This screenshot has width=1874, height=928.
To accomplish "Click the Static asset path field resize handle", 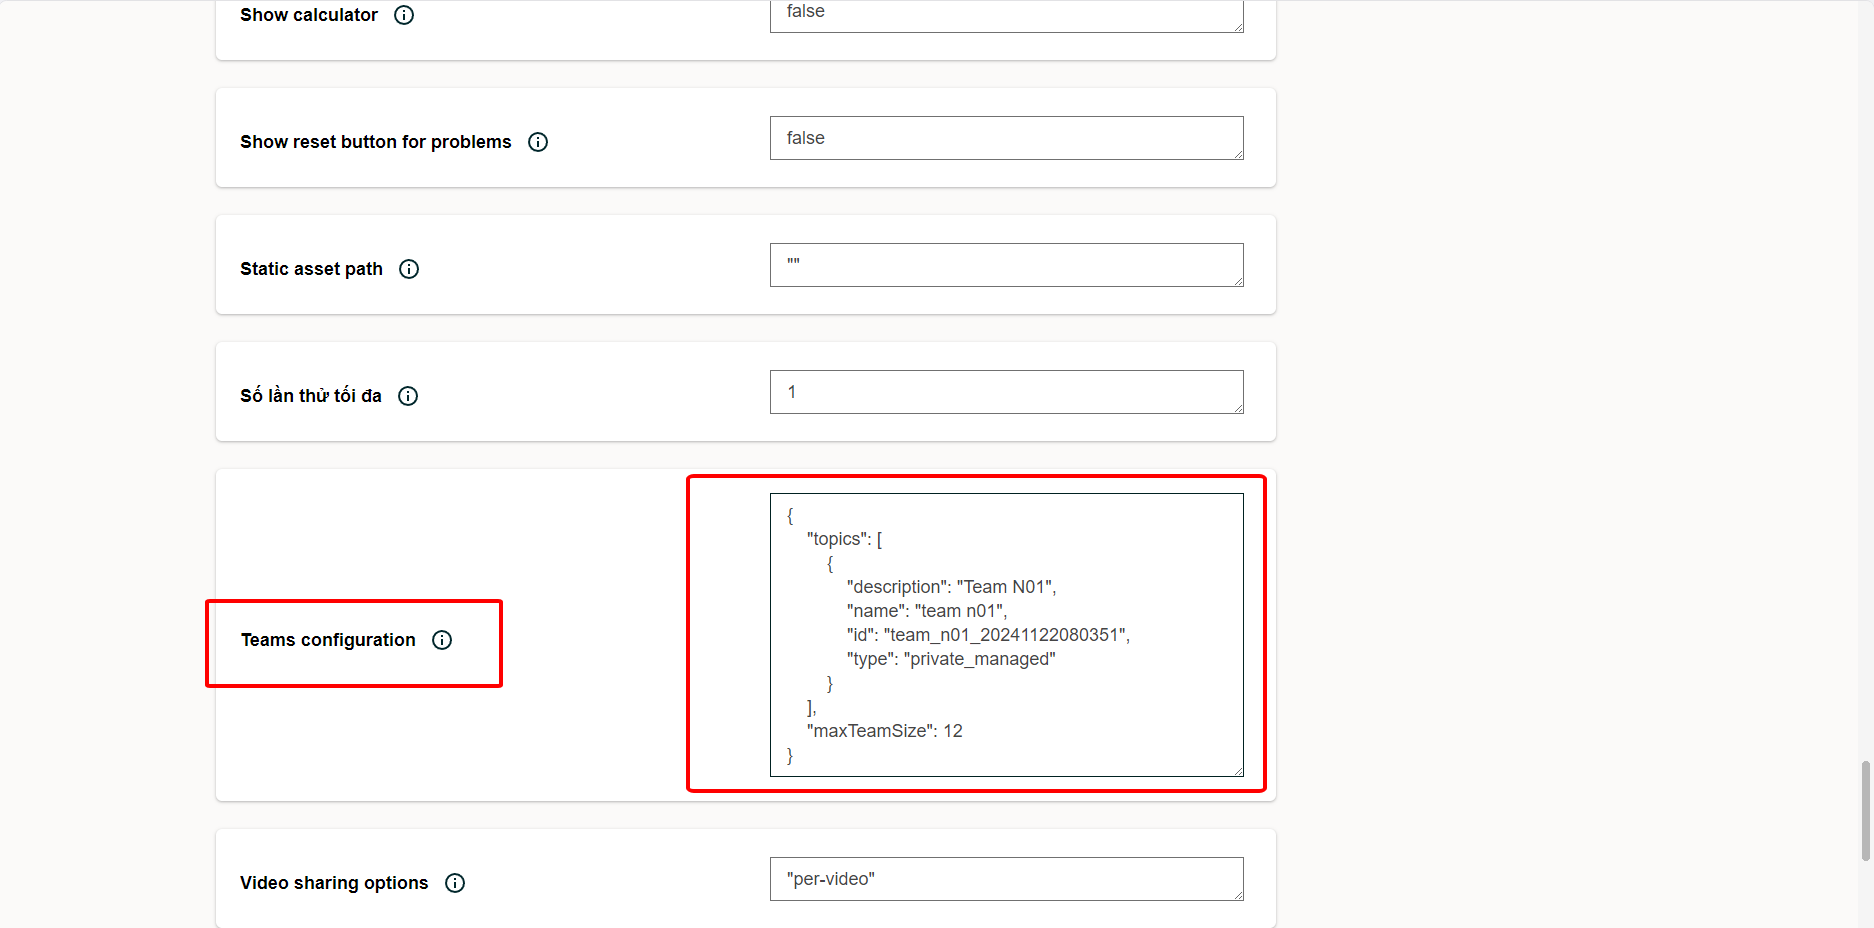I will point(1238,281).
